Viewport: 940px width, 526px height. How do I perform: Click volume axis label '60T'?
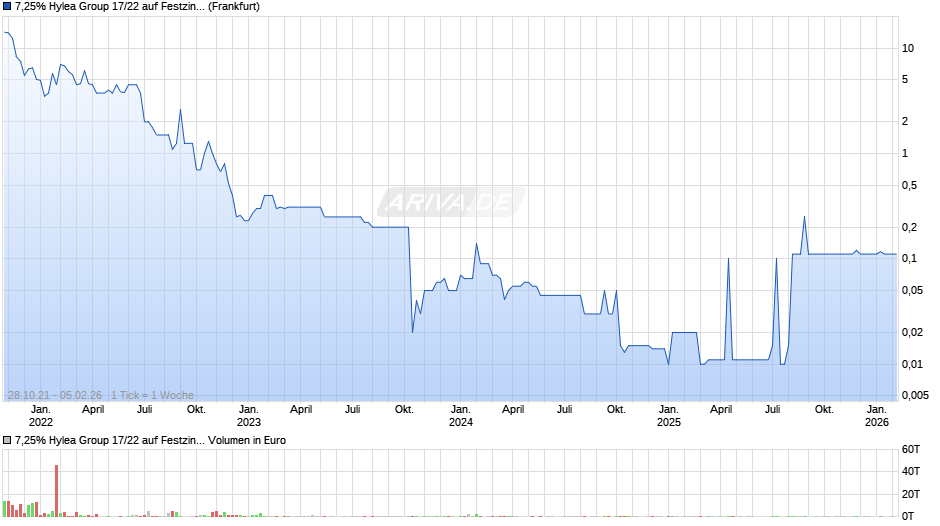coord(911,449)
